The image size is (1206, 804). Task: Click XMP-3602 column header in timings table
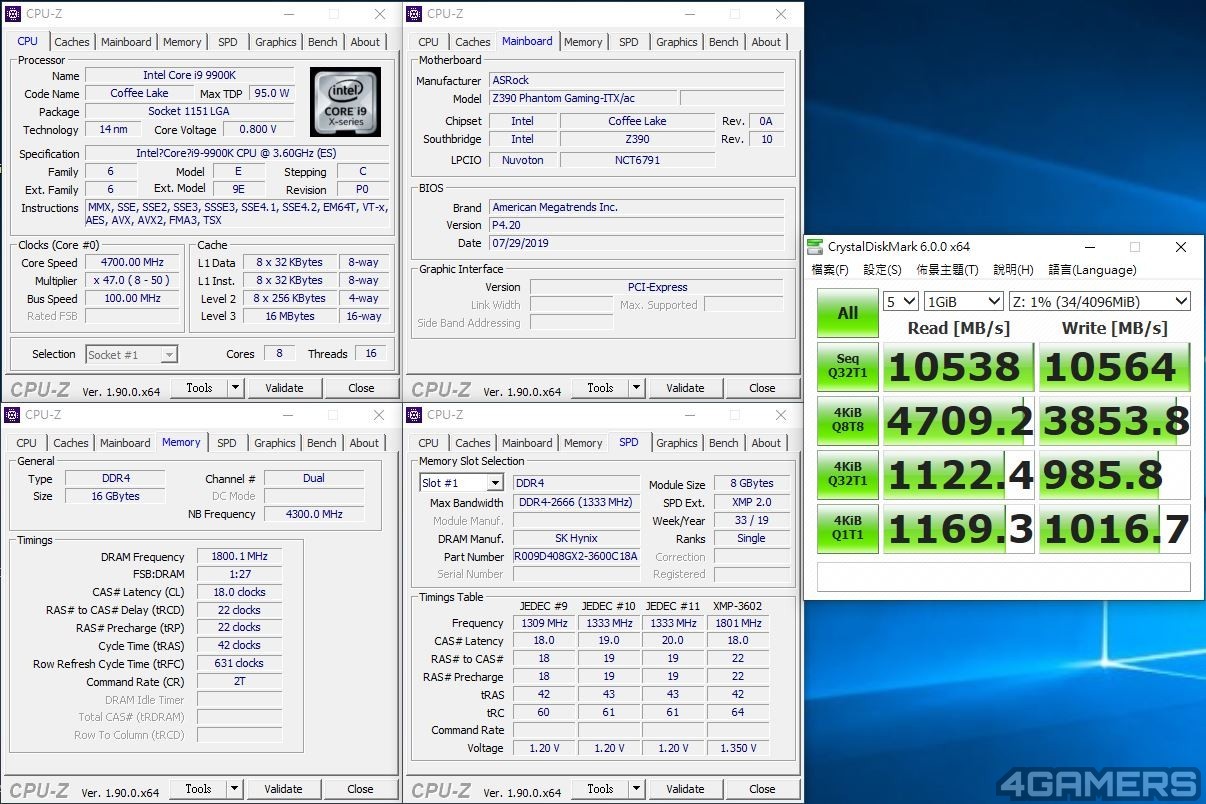(738, 605)
